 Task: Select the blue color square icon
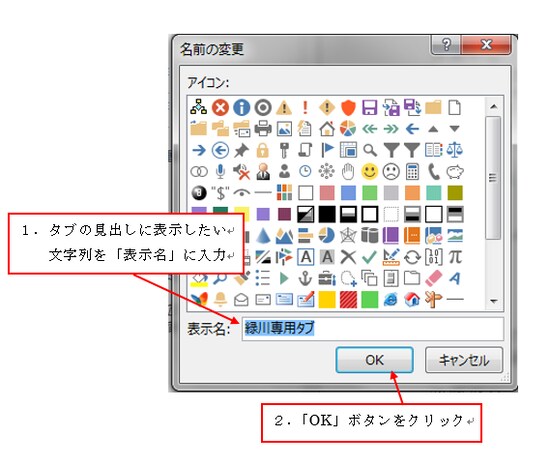(x=348, y=193)
